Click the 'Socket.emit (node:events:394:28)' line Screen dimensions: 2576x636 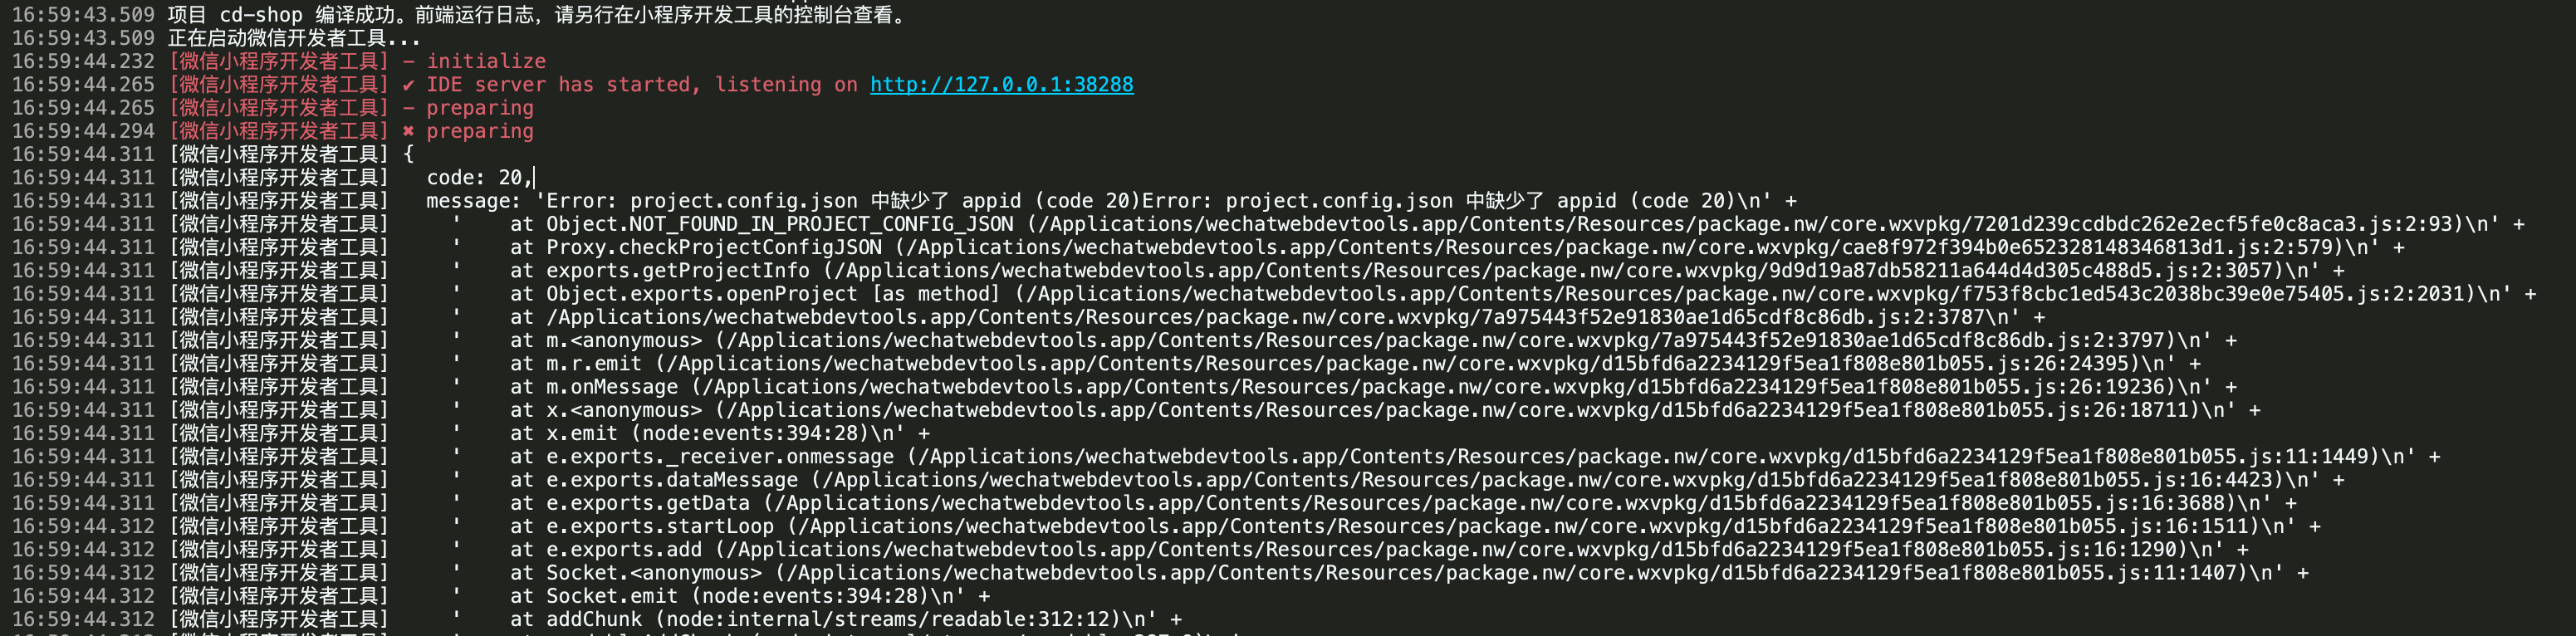738,596
